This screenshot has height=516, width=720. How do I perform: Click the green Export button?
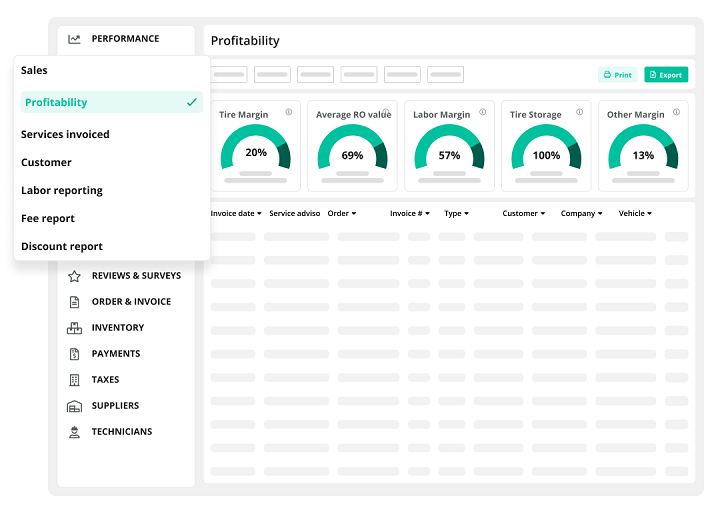[x=666, y=75]
